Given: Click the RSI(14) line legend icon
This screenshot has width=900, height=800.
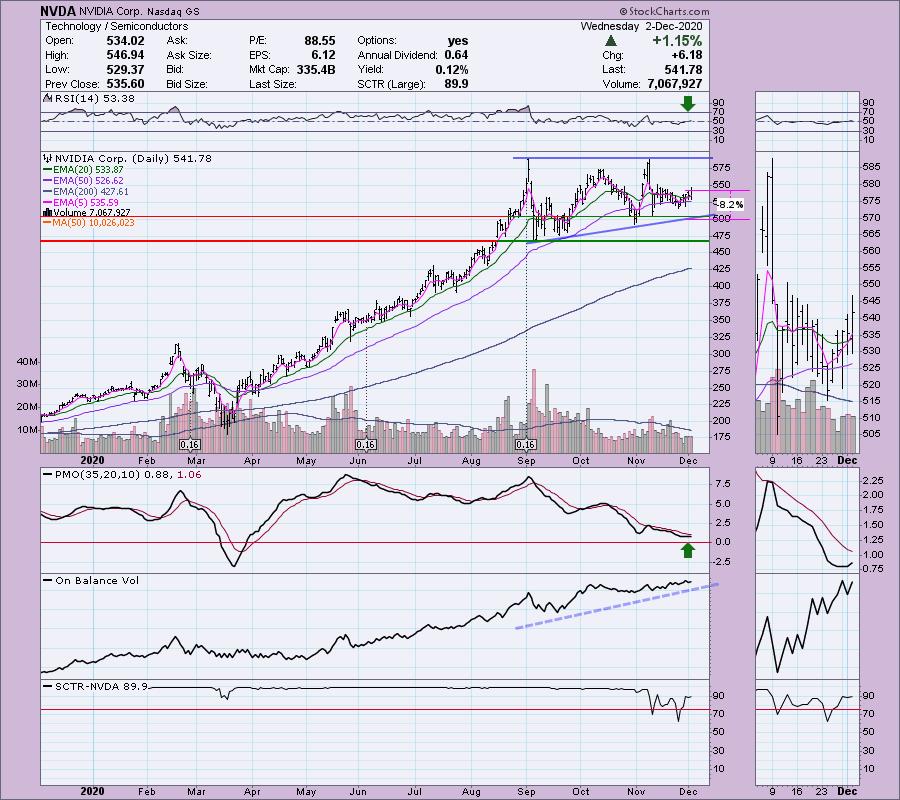Looking at the screenshot, I should click(x=48, y=98).
